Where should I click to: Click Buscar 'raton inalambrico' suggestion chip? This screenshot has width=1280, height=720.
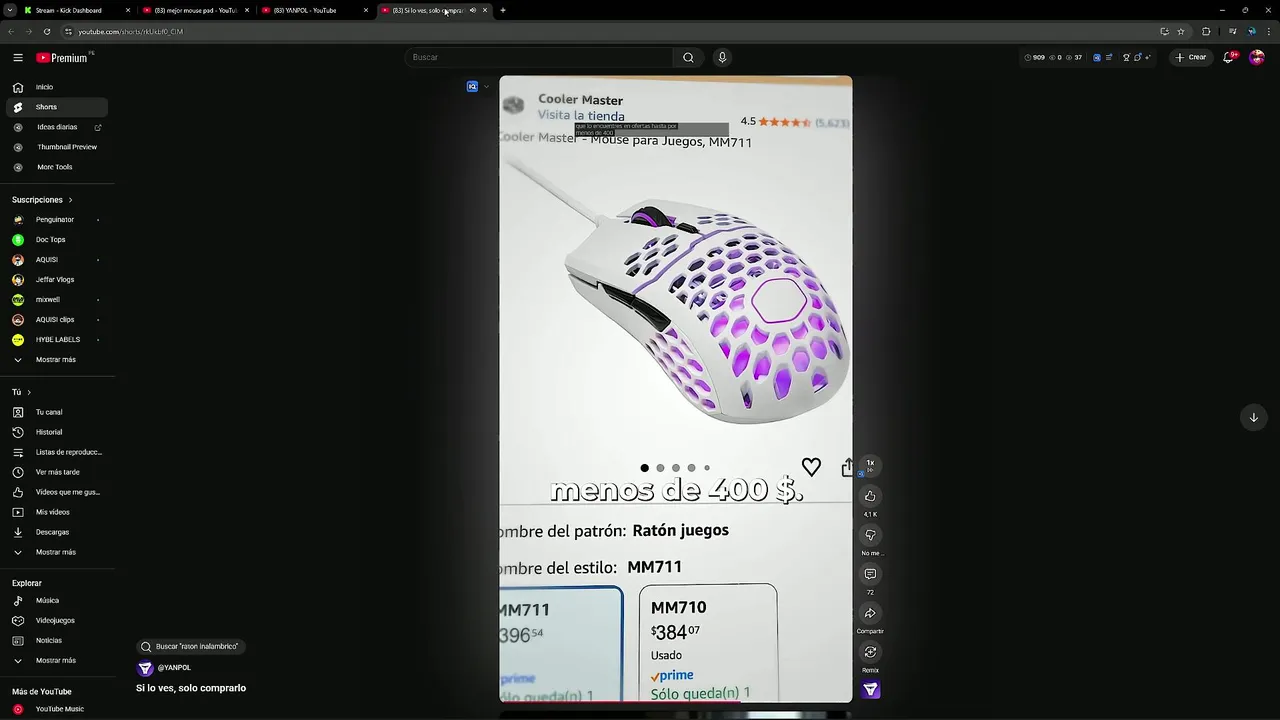click(x=190, y=646)
